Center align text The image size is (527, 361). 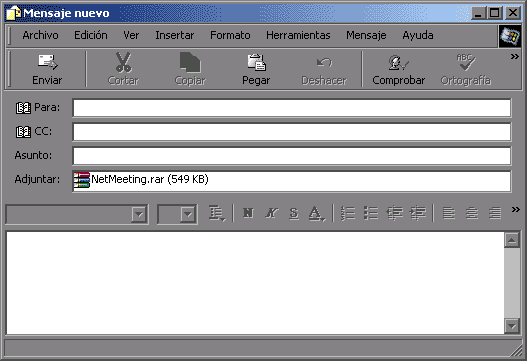(x=472, y=213)
